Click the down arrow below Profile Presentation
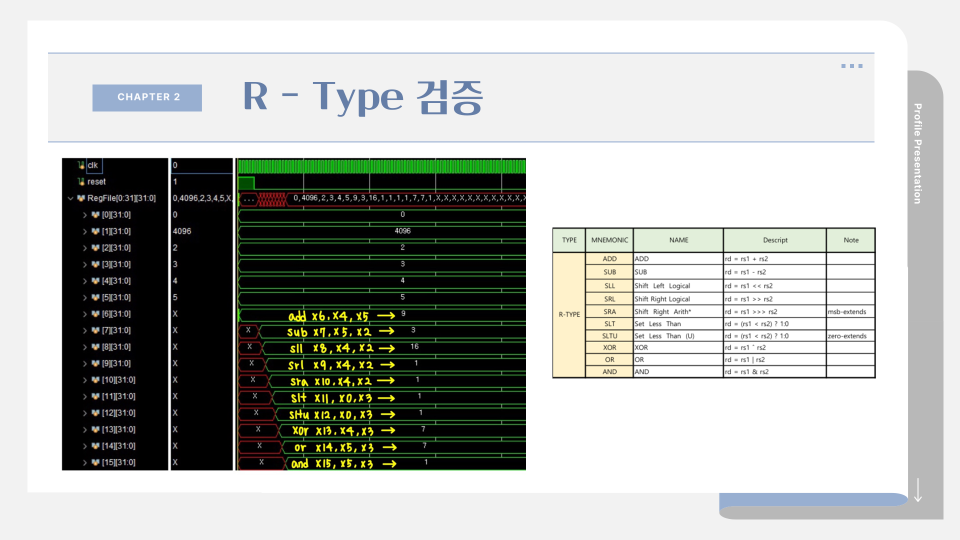The width and height of the screenshot is (960, 540). click(x=918, y=490)
